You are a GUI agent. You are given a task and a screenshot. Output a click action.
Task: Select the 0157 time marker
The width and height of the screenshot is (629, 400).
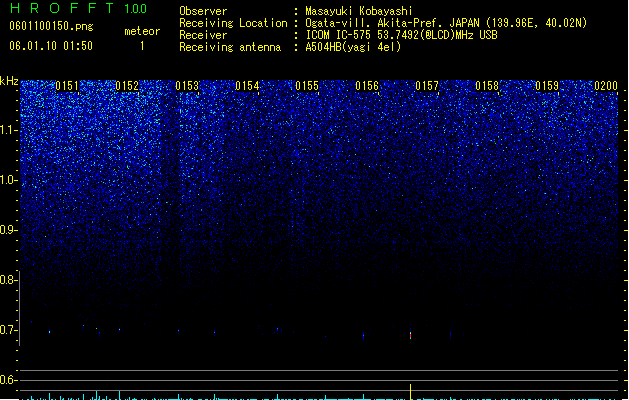point(427,85)
